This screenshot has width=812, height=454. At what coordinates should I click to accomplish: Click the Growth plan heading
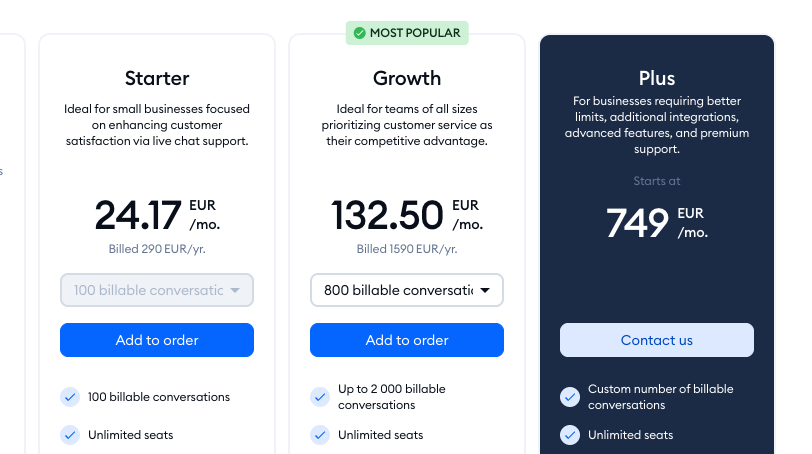coord(407,78)
